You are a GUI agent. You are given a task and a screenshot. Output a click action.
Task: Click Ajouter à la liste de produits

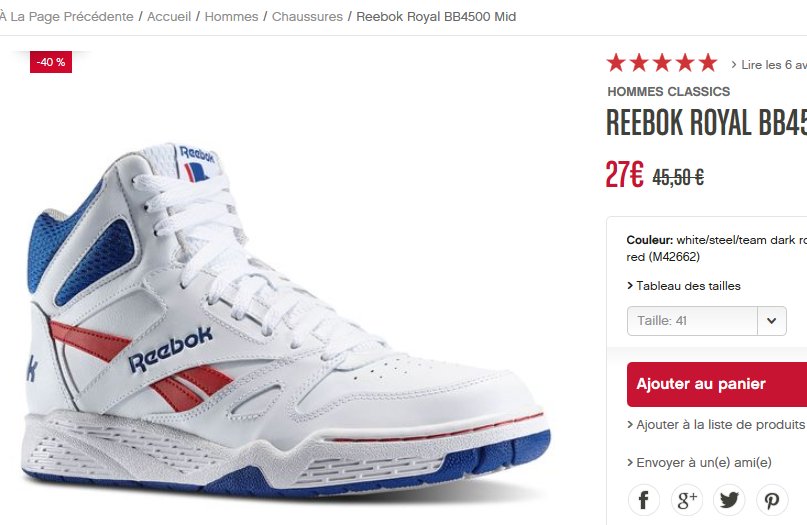click(720, 425)
